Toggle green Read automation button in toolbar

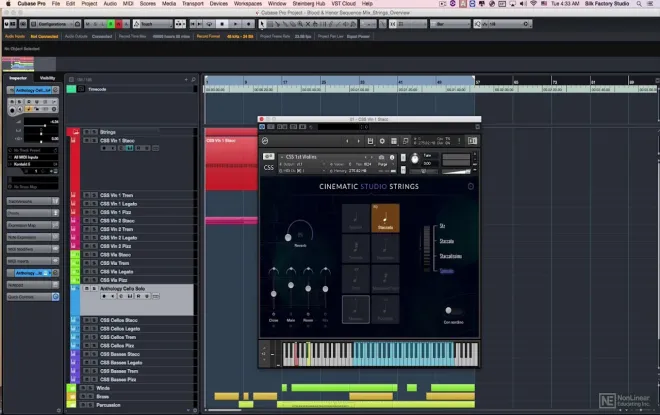[111, 24]
